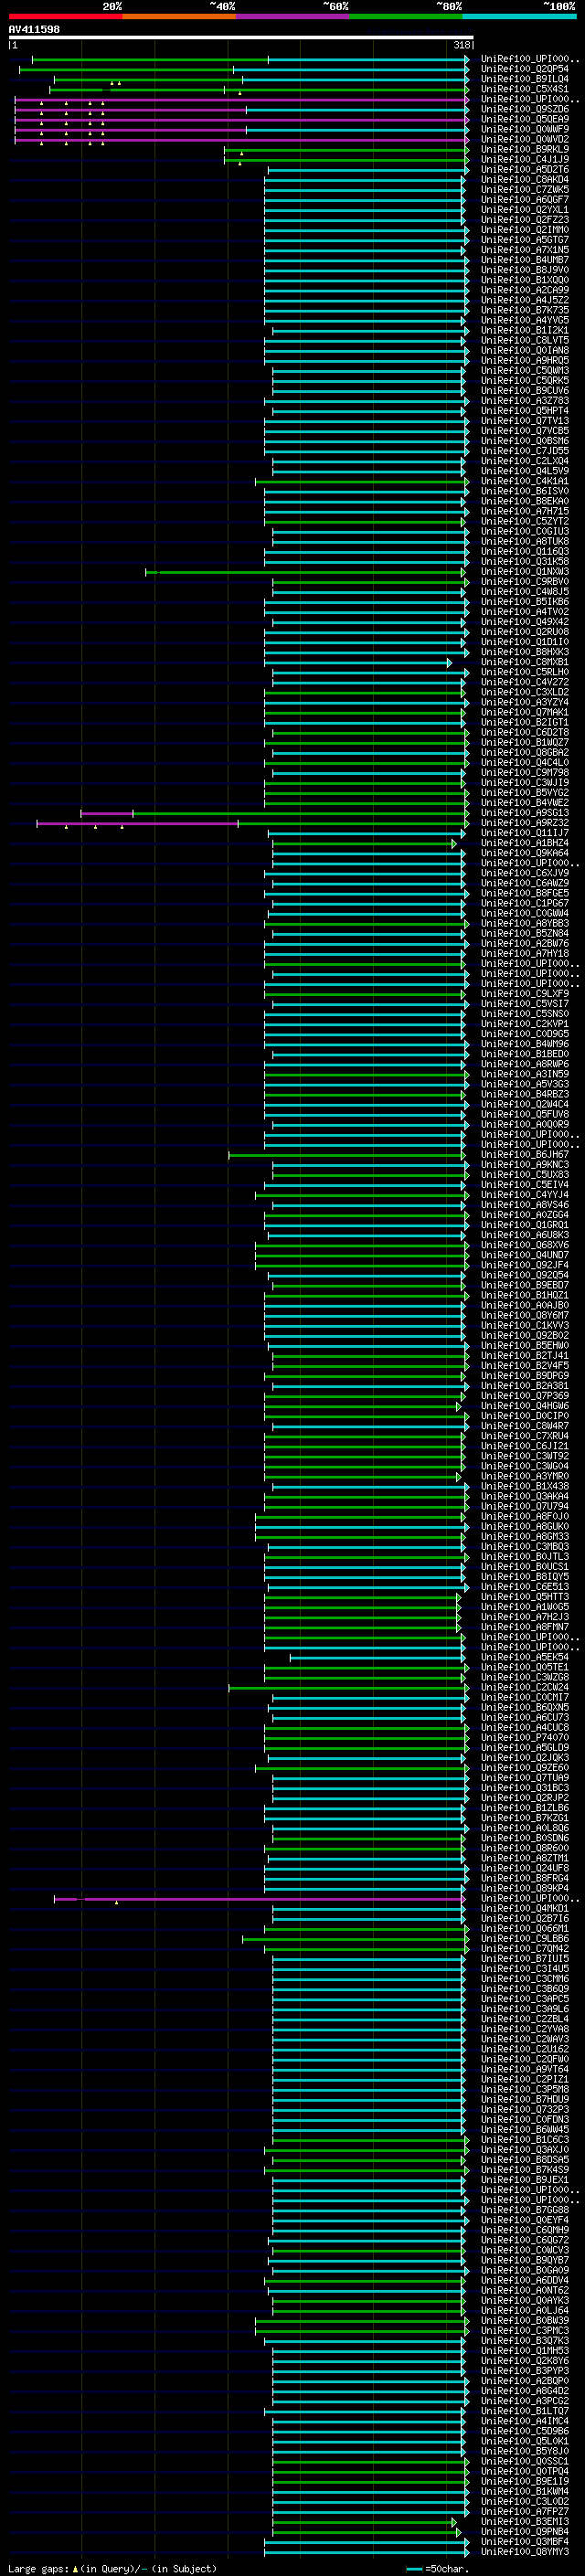Select hit UniRef100_A7X1N5
This screenshot has width=585, height=2576.
click(x=524, y=249)
